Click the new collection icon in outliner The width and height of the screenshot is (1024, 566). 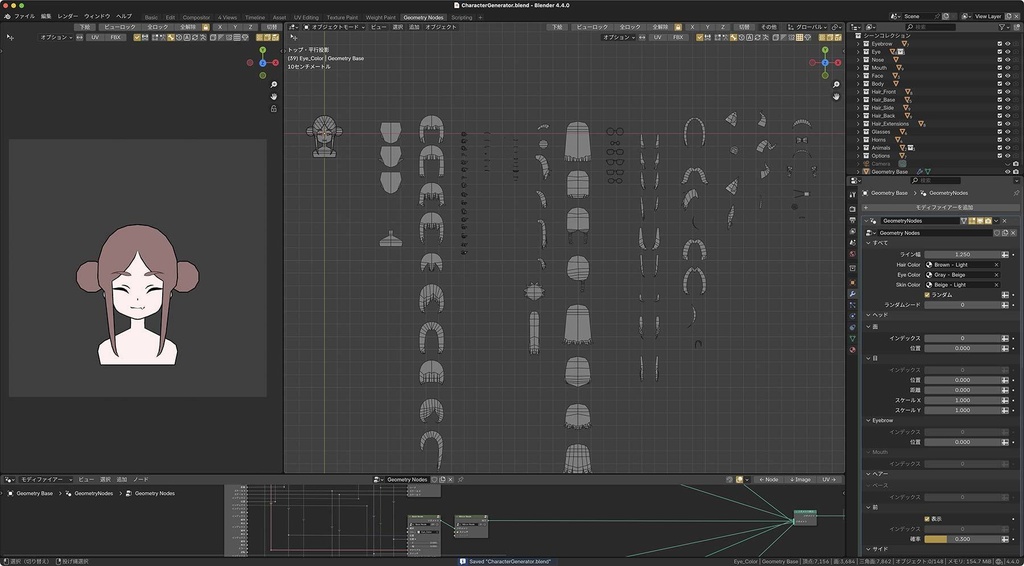[1016, 27]
